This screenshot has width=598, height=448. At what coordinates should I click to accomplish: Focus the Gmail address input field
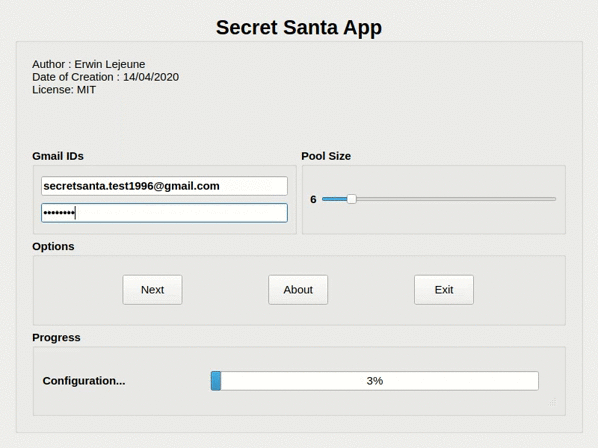tap(164, 186)
